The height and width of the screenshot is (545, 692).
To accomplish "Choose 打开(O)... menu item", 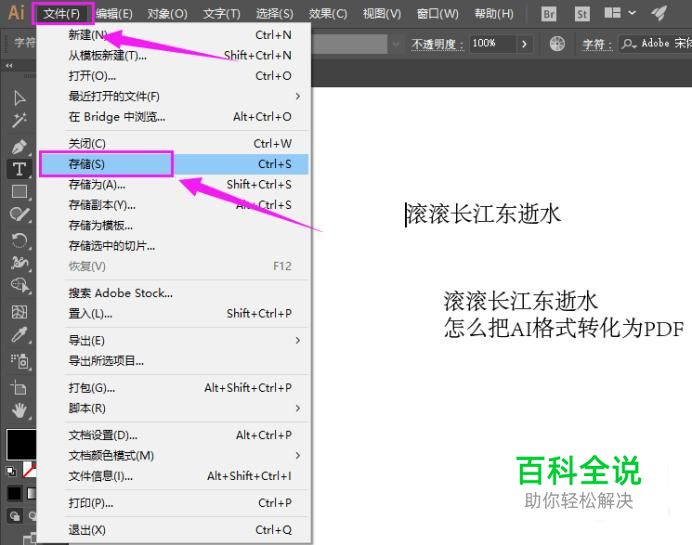I will click(174, 76).
